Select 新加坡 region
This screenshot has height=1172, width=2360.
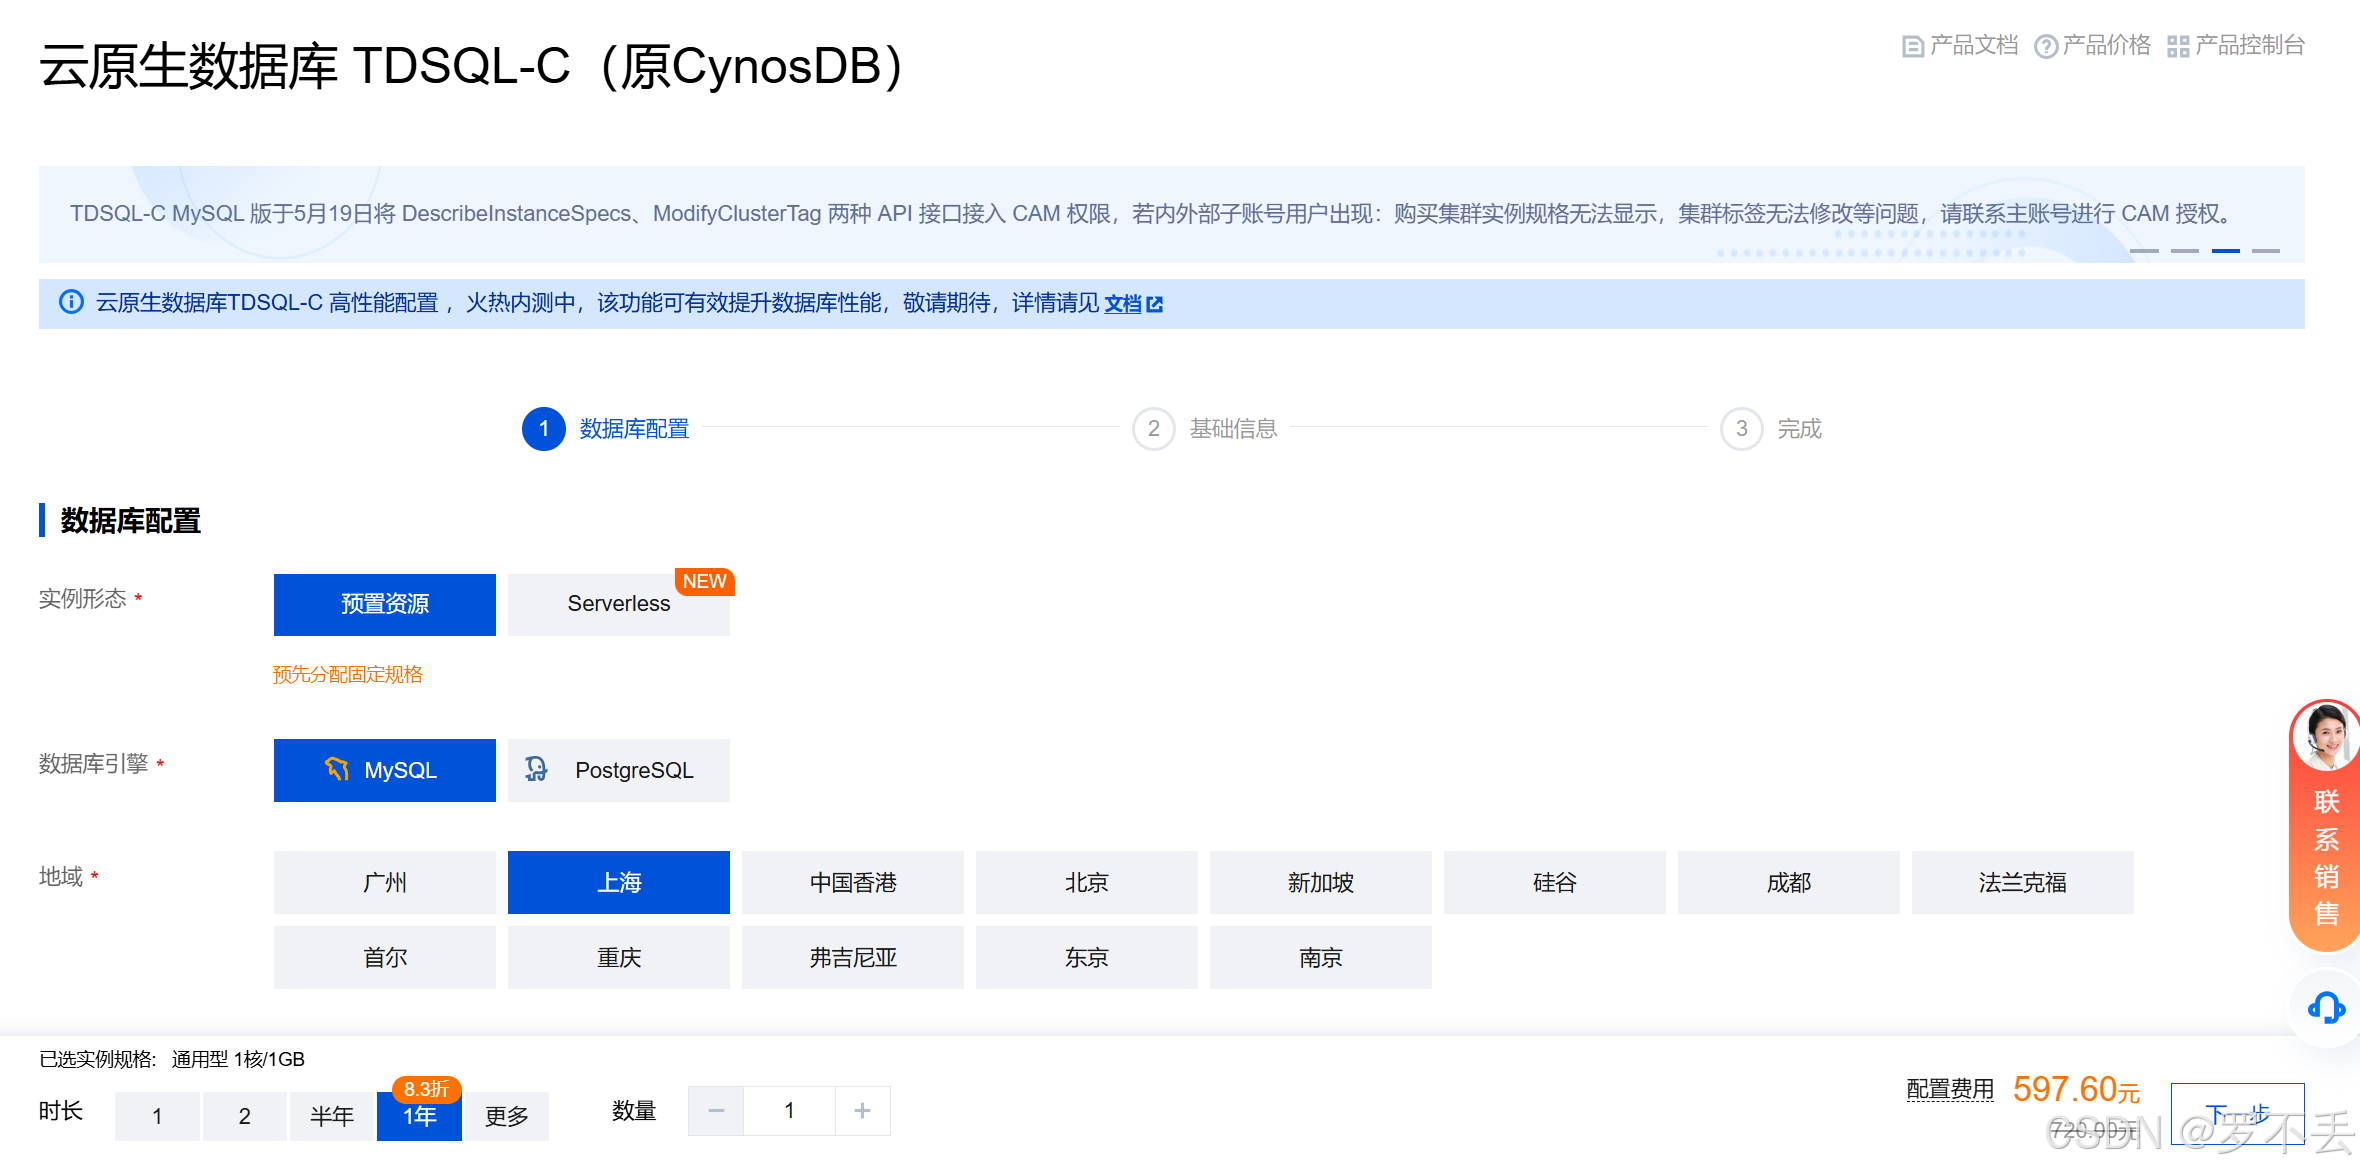point(1321,882)
